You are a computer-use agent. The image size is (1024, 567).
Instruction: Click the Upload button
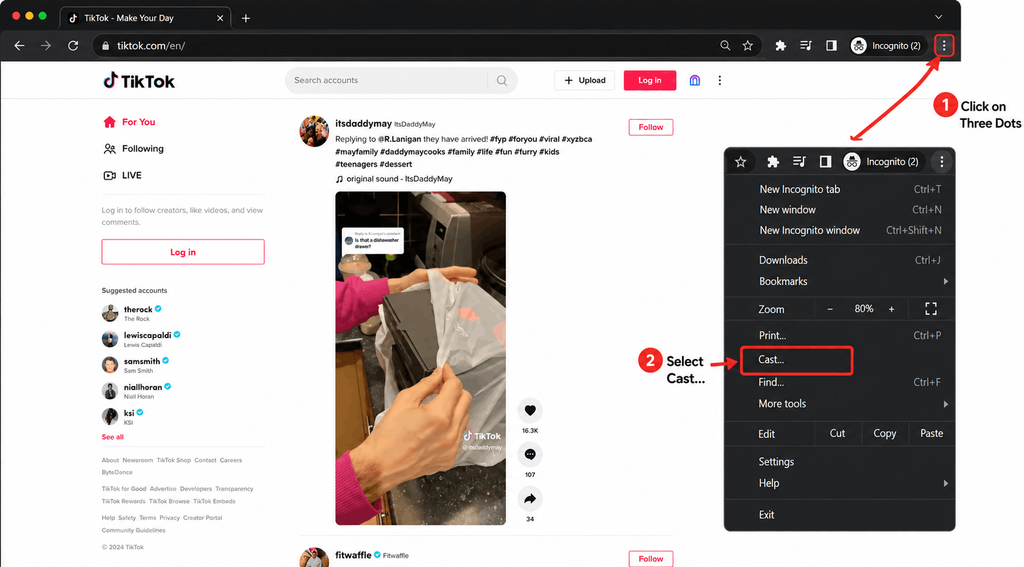(x=584, y=80)
